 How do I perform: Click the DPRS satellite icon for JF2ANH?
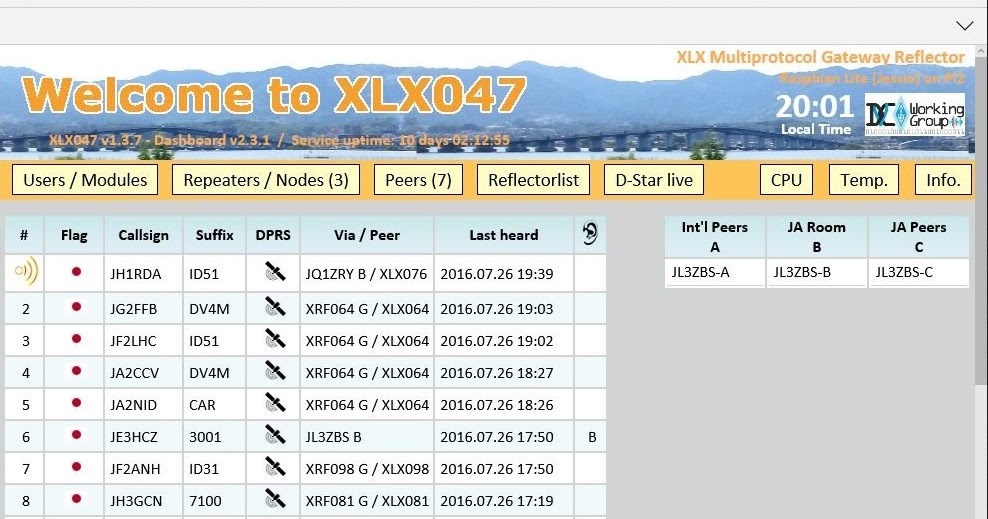click(274, 467)
